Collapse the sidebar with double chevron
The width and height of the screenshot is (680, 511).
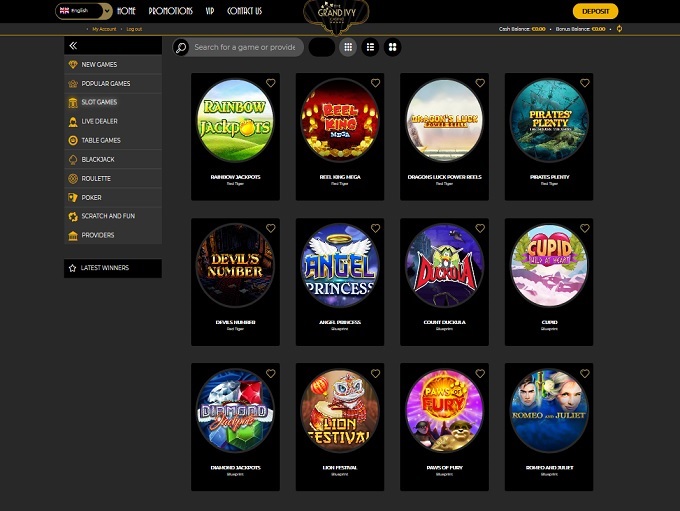click(x=73, y=46)
